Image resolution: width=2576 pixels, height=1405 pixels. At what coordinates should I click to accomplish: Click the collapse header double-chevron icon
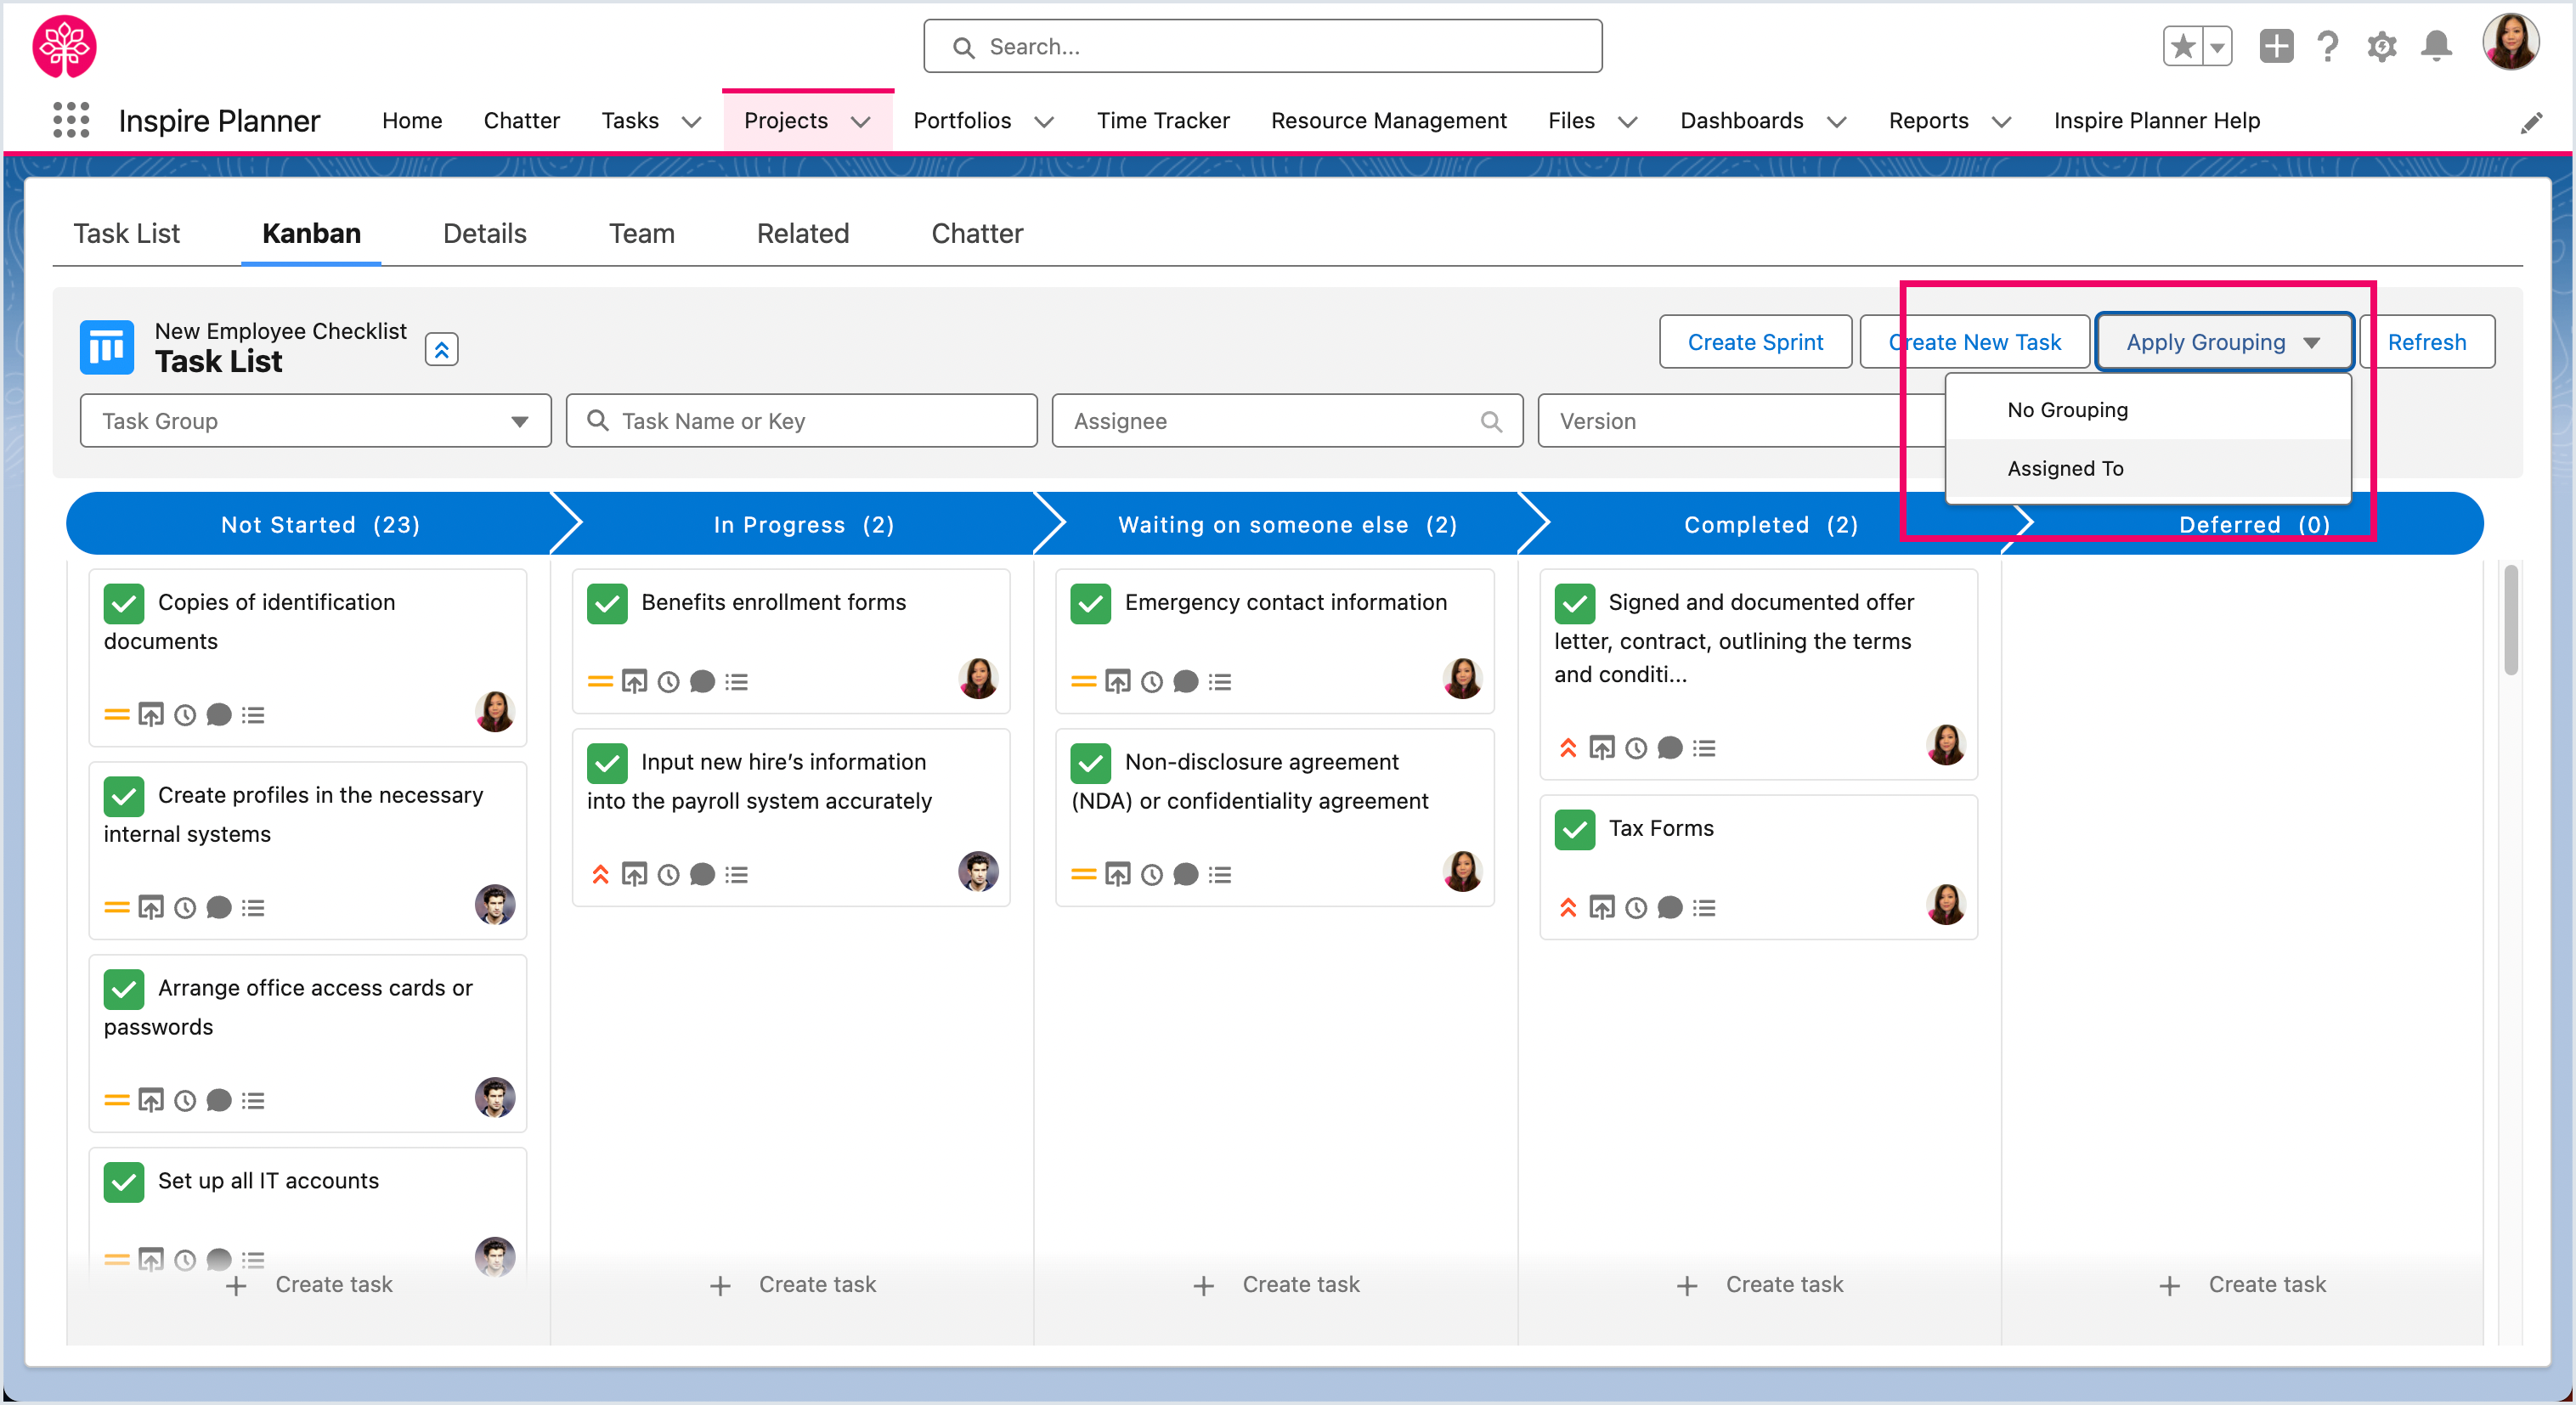tap(441, 349)
